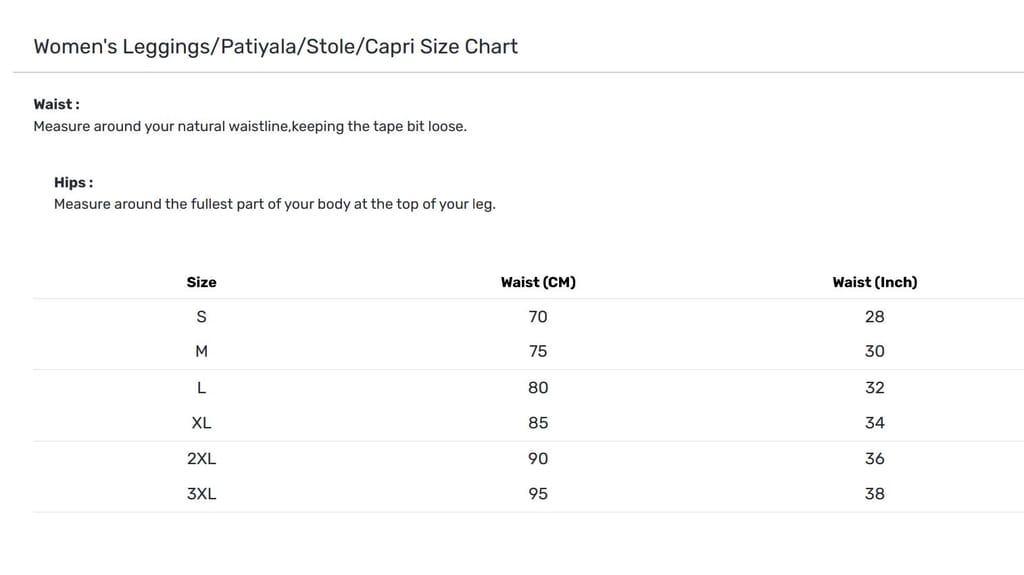Click the 34 inch waist value
Image resolution: width=1024 pixels, height=575 pixels.
click(874, 423)
